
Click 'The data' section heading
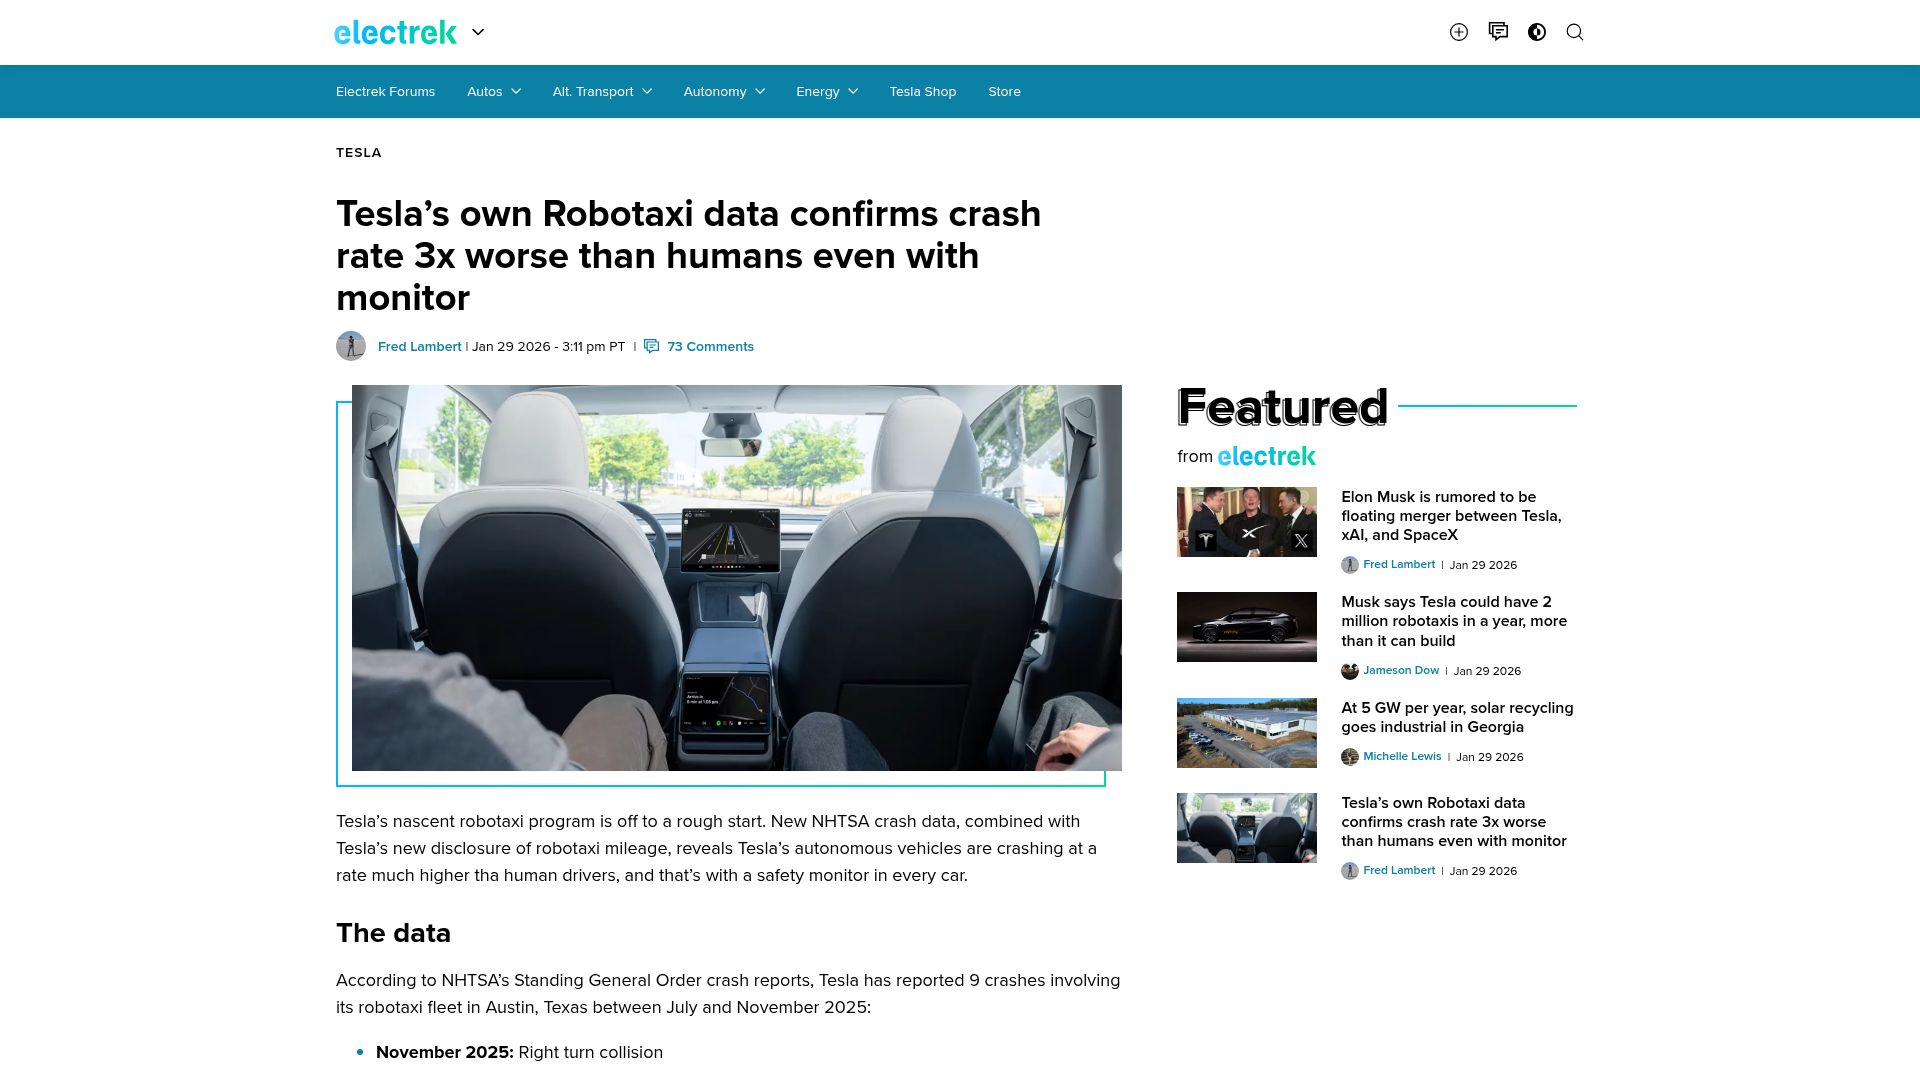[393, 933]
